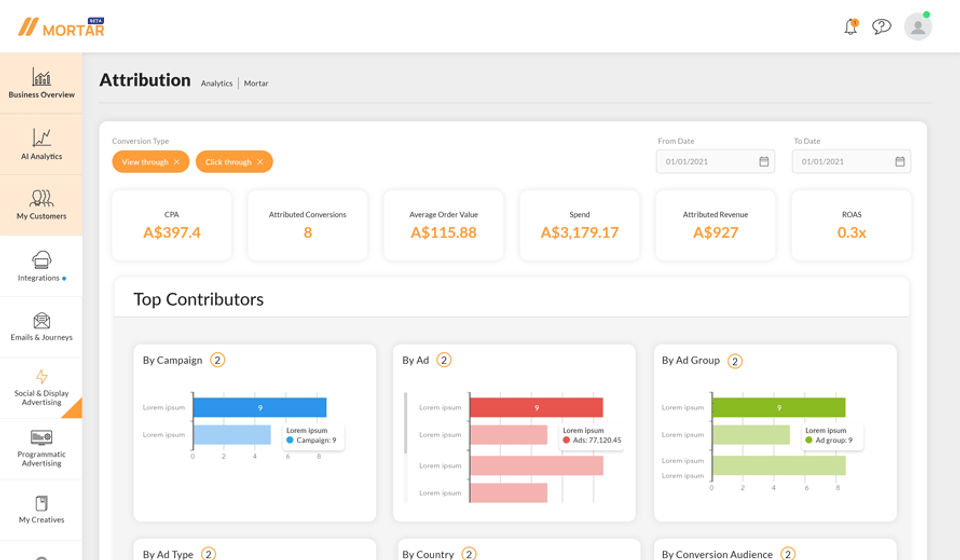Click the CPA metric card

[171, 225]
